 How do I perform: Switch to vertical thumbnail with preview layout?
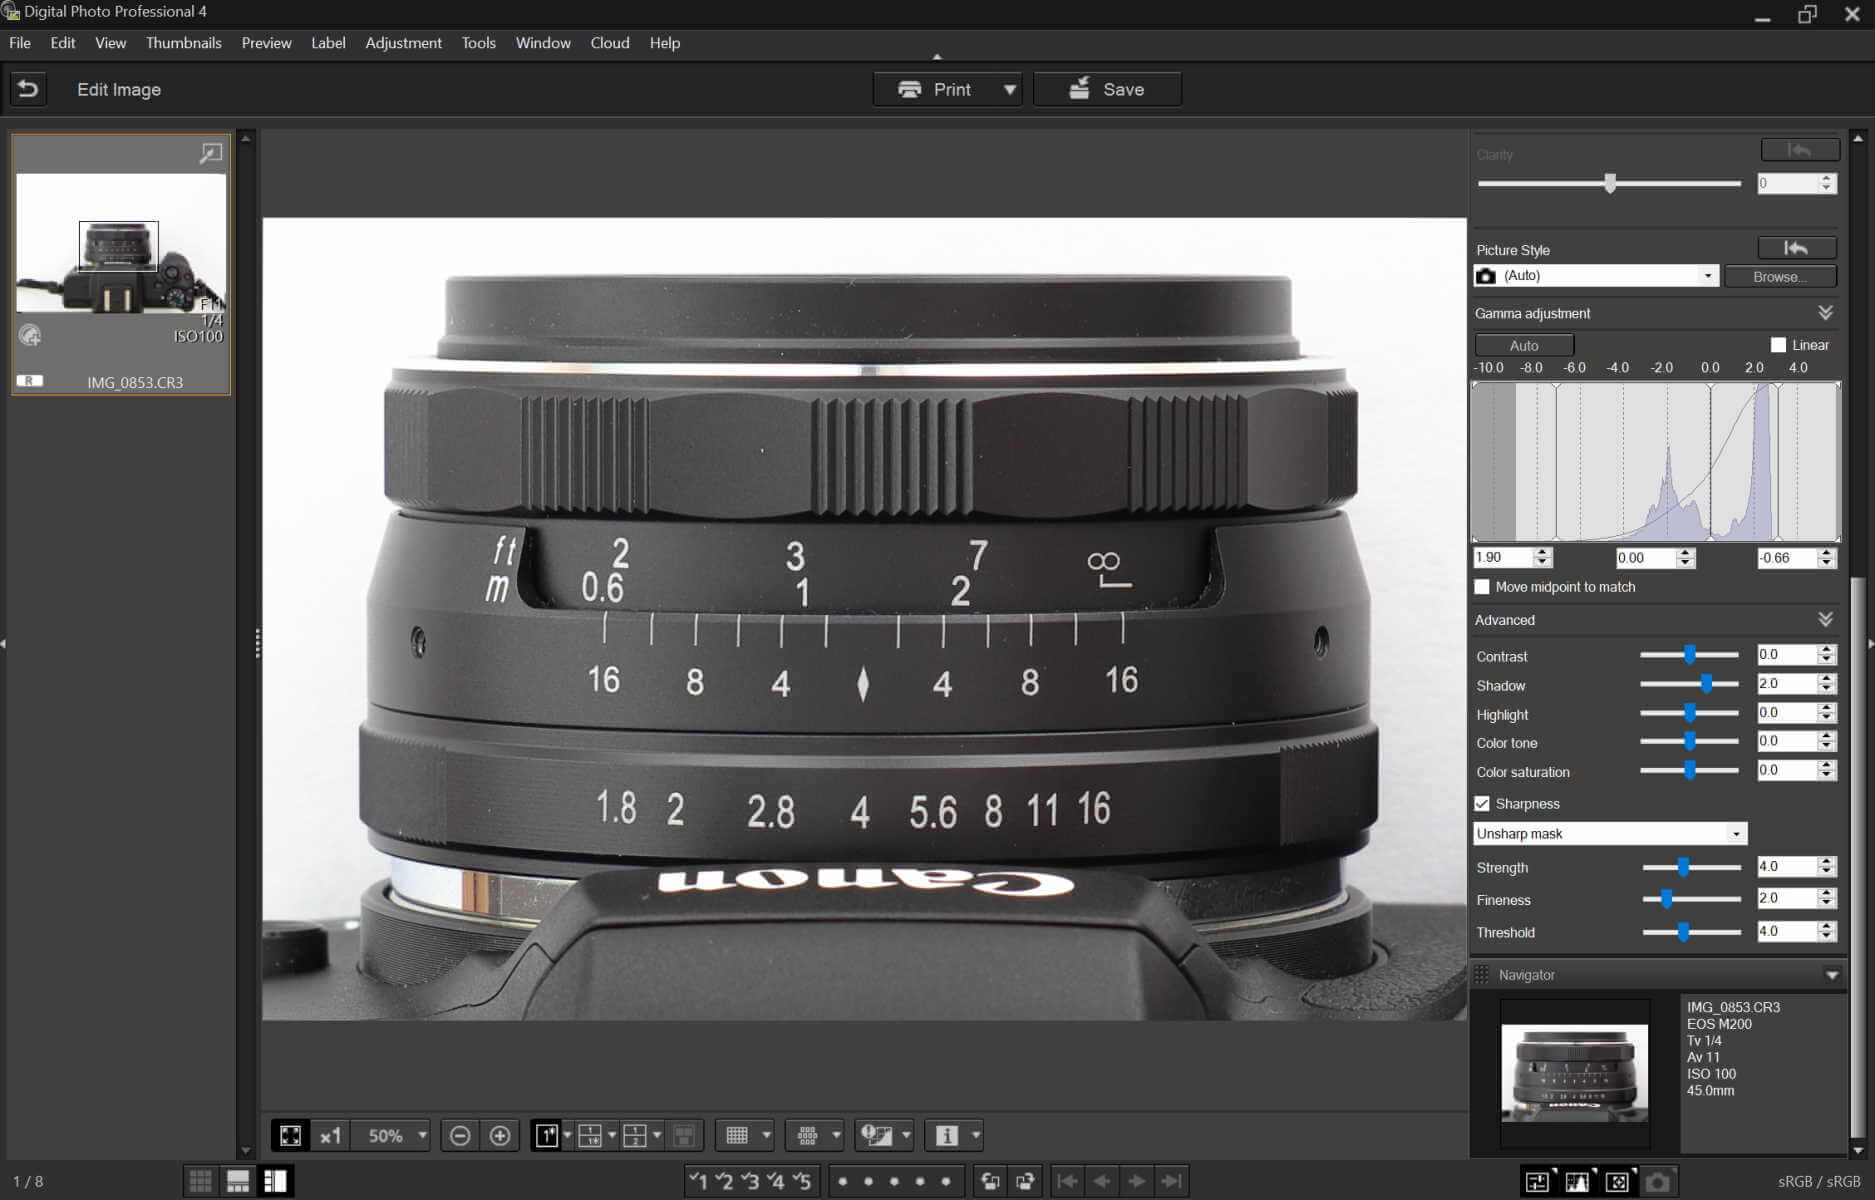pyautogui.click(x=275, y=1181)
